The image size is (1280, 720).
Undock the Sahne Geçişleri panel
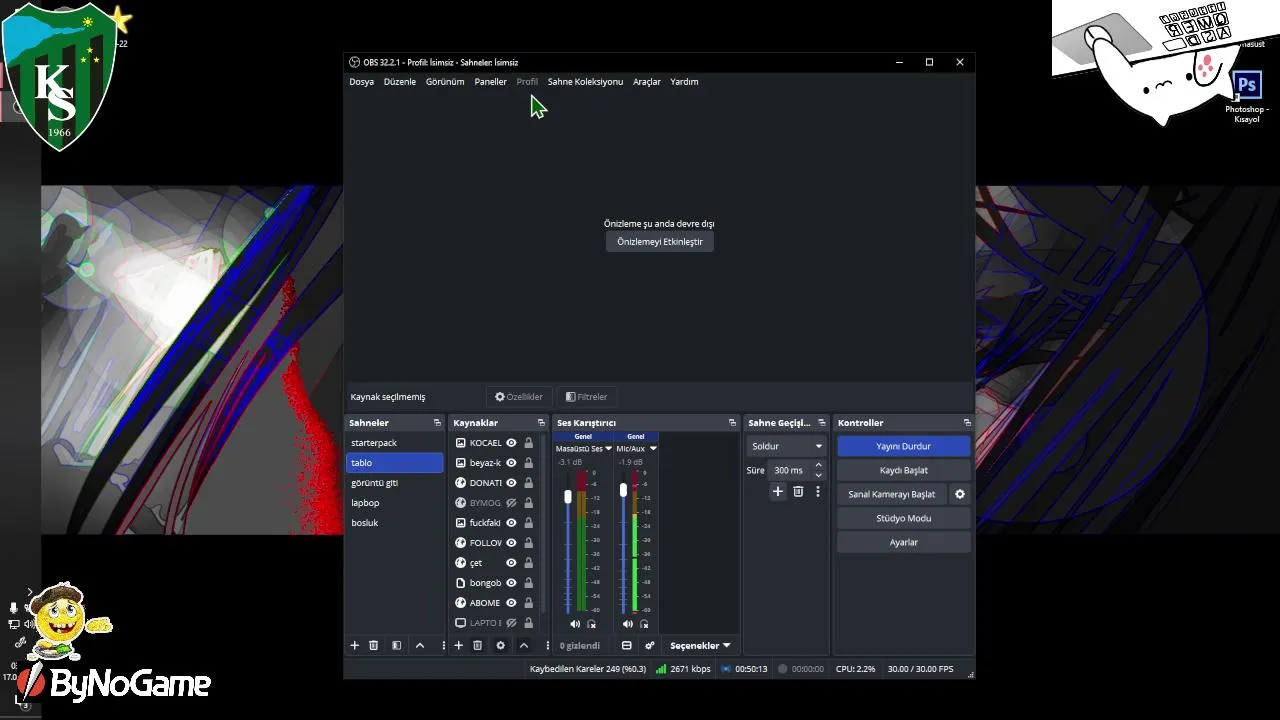(x=822, y=423)
